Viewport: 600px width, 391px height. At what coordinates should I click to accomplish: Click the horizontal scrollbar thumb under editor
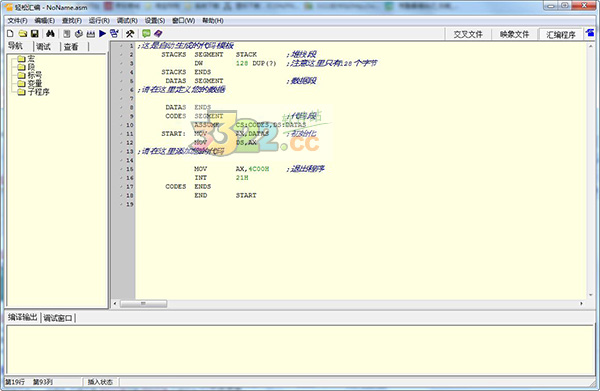pos(143,303)
